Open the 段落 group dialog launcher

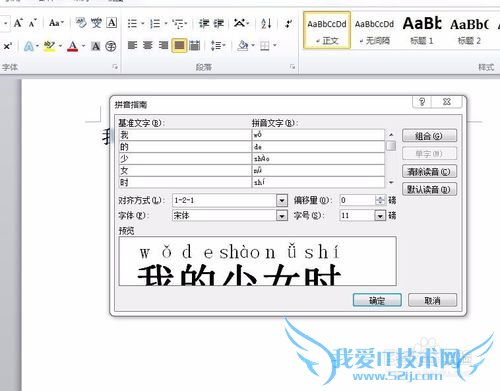[292, 67]
